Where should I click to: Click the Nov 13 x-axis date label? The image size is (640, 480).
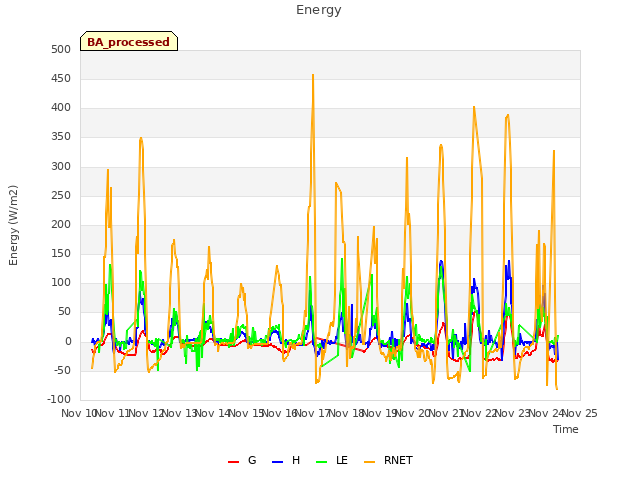(x=180, y=413)
